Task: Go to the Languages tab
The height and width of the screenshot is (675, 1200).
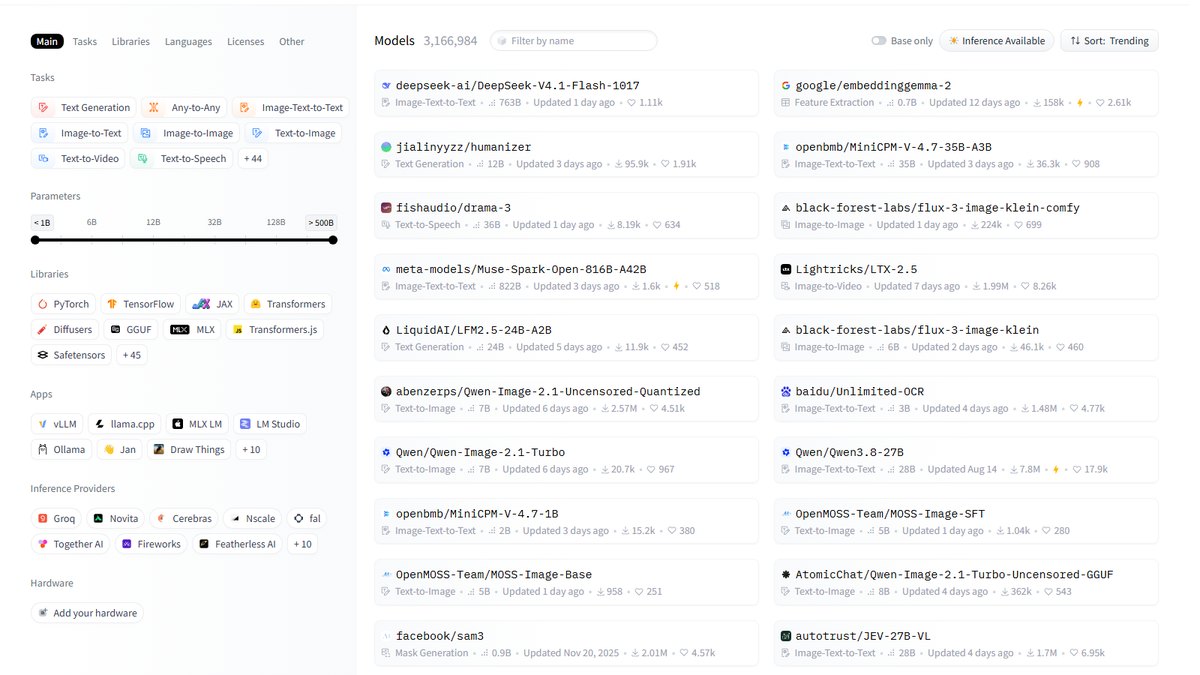Action: tap(189, 42)
